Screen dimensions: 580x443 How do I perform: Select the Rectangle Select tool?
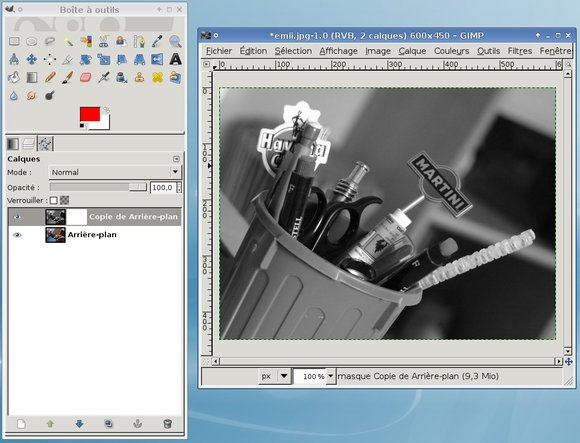point(14,41)
